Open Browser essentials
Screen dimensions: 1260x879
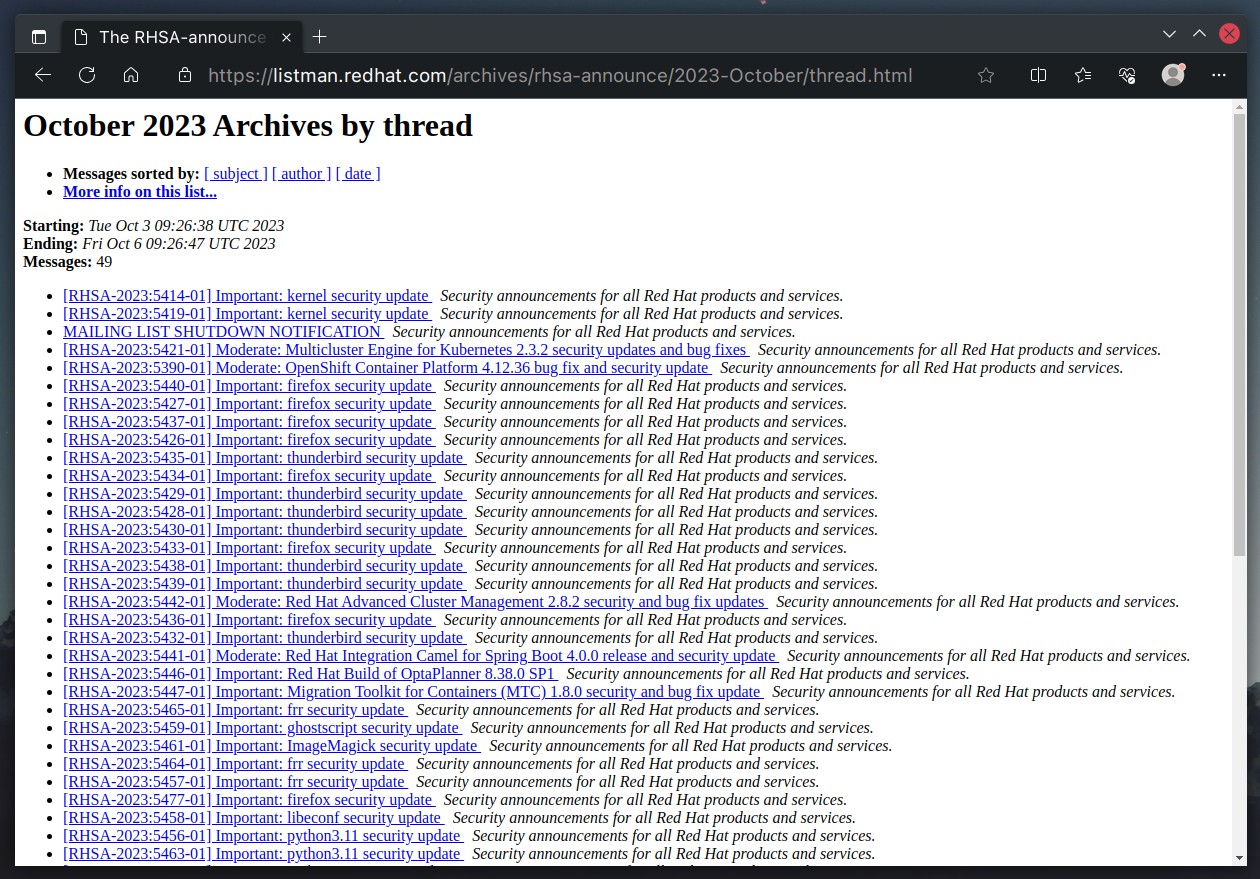coord(1127,75)
